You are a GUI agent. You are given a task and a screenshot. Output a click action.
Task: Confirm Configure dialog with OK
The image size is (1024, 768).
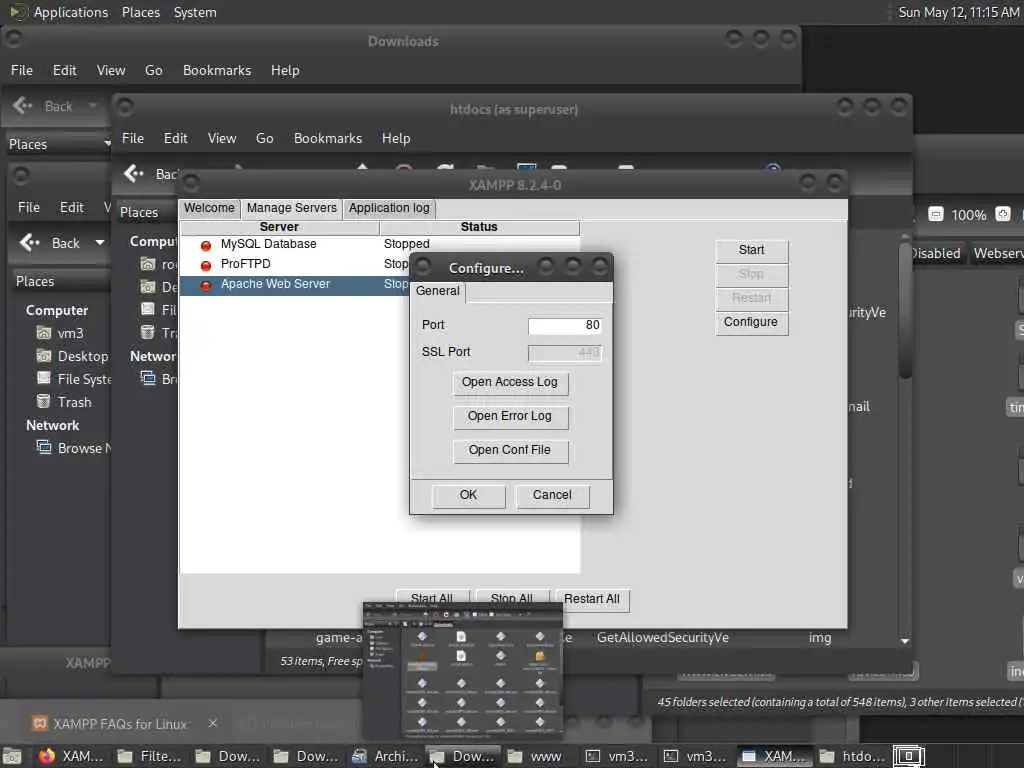point(468,495)
